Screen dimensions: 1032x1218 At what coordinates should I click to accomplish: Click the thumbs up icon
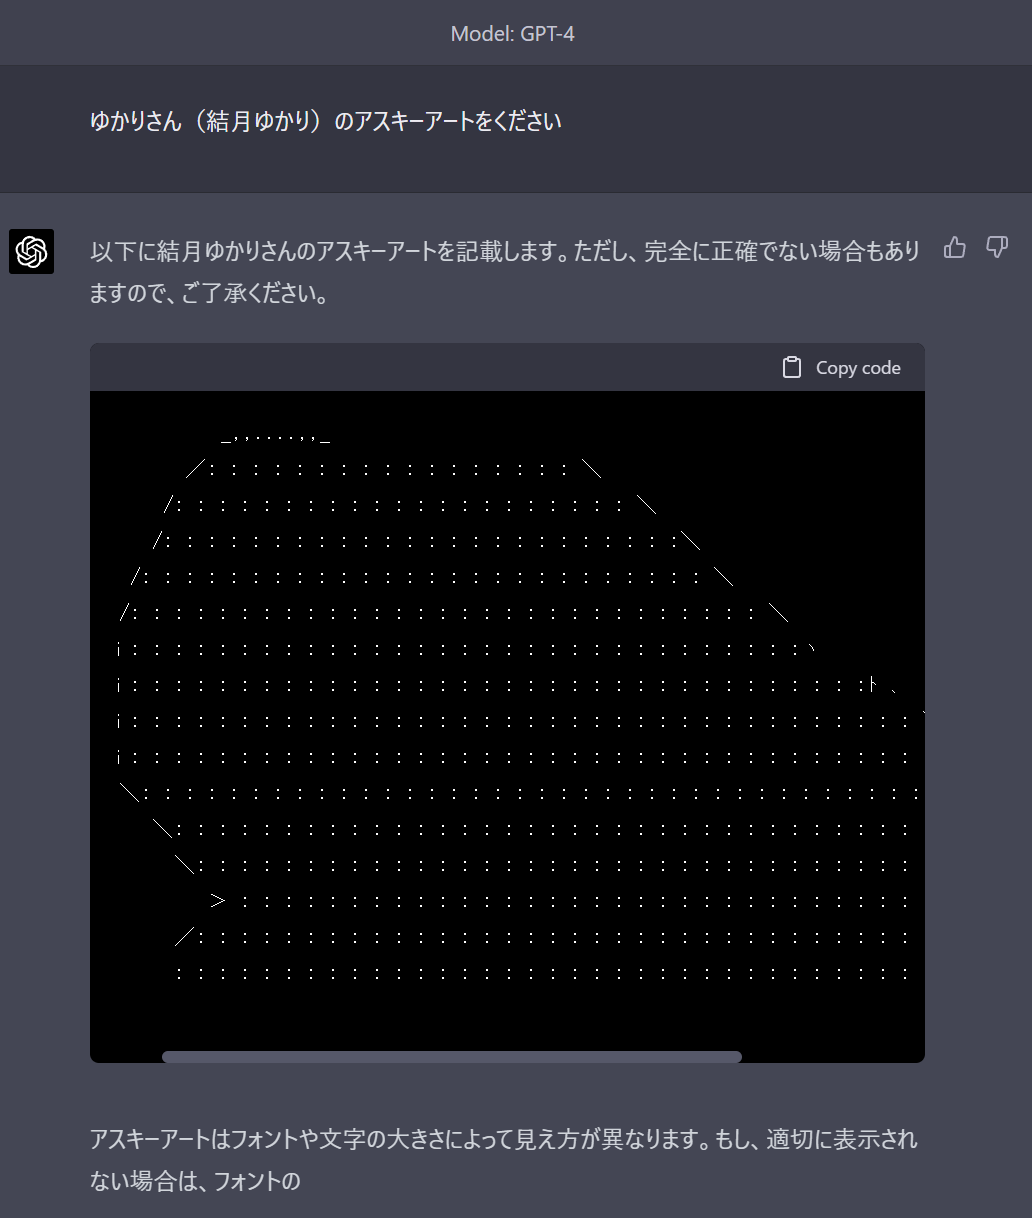click(x=955, y=248)
